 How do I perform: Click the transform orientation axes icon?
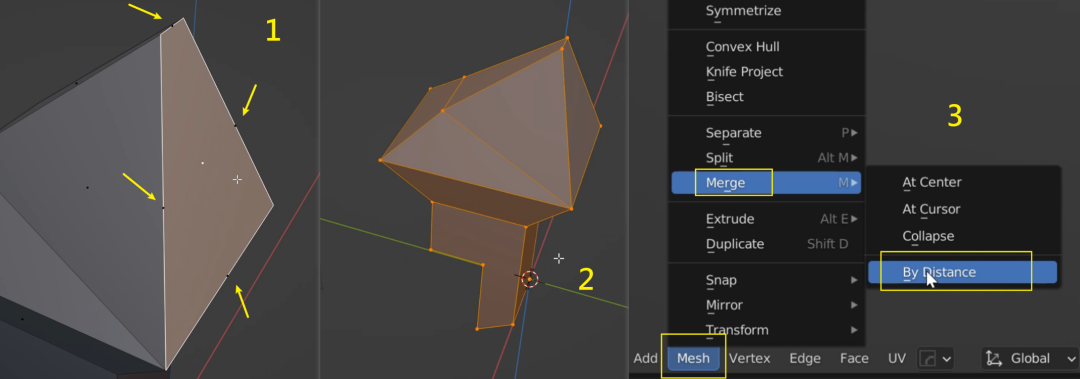pos(993,358)
